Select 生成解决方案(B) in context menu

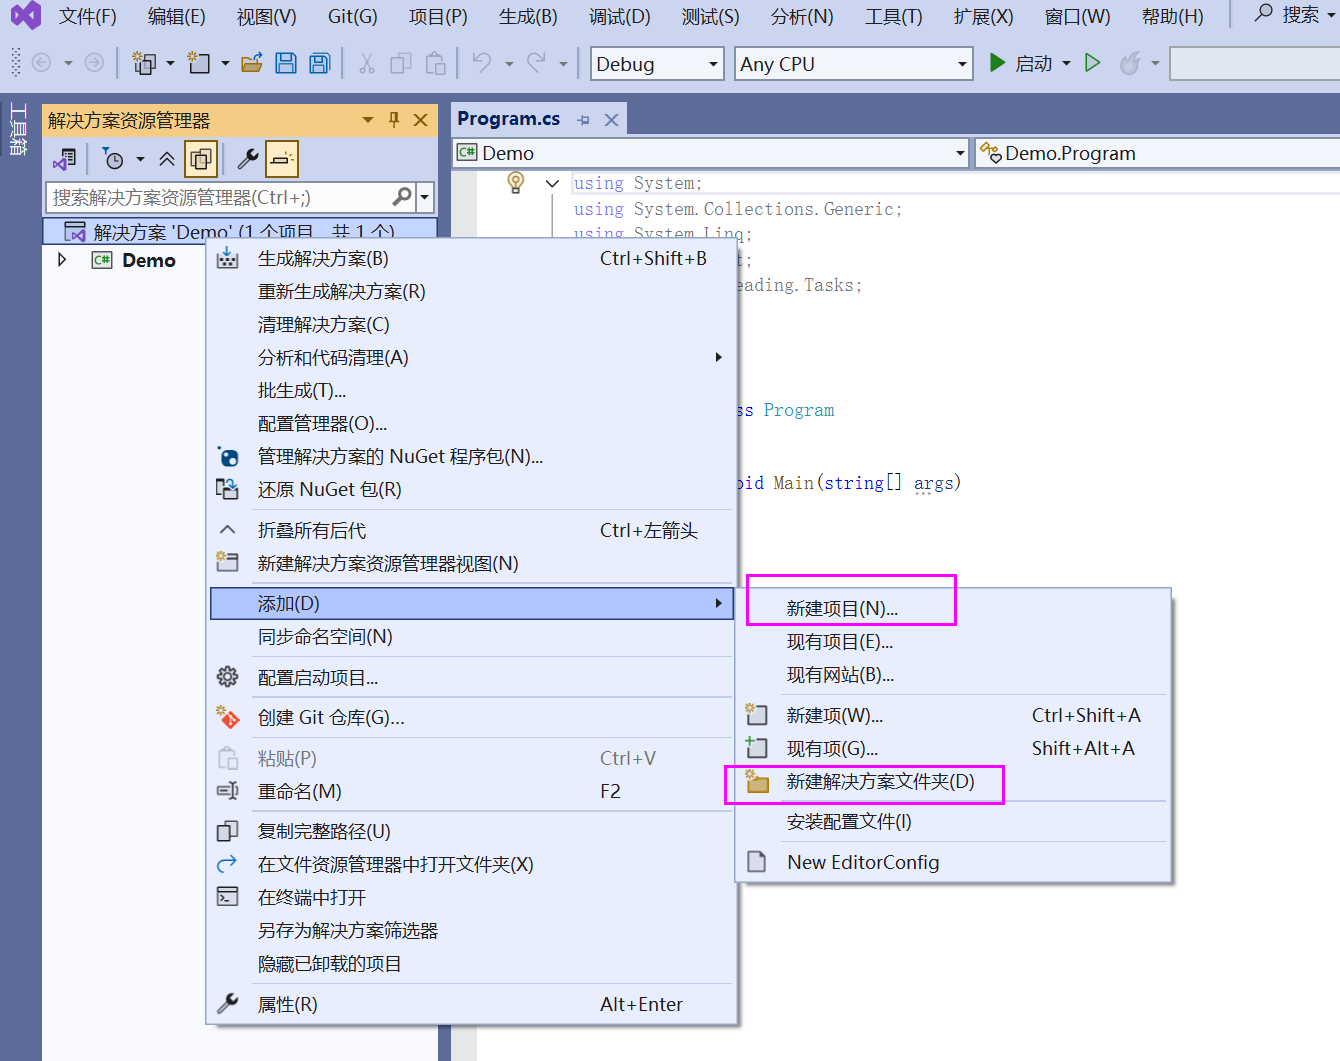tap(471, 258)
